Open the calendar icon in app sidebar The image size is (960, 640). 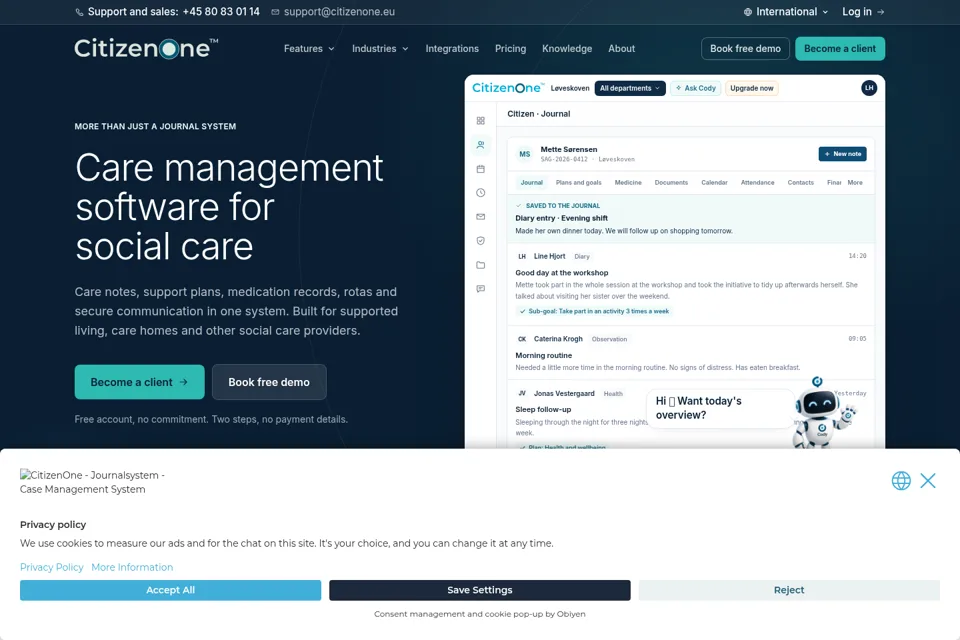[481, 169]
